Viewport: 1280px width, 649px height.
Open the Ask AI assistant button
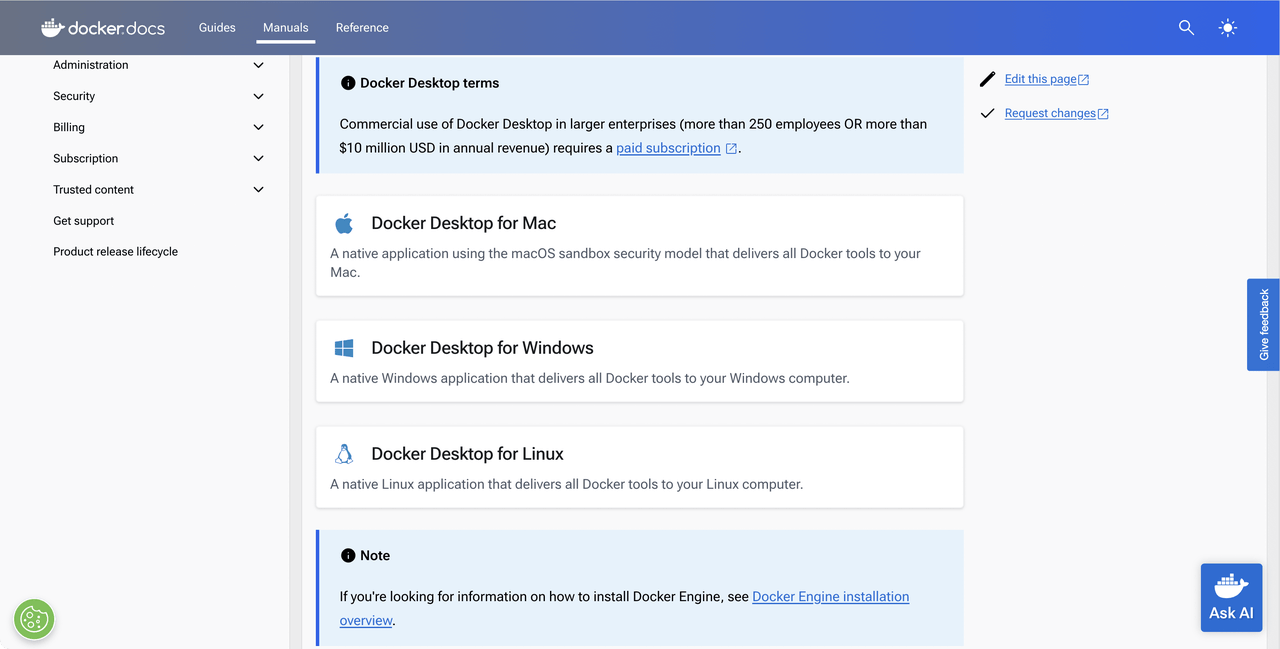pos(1231,598)
